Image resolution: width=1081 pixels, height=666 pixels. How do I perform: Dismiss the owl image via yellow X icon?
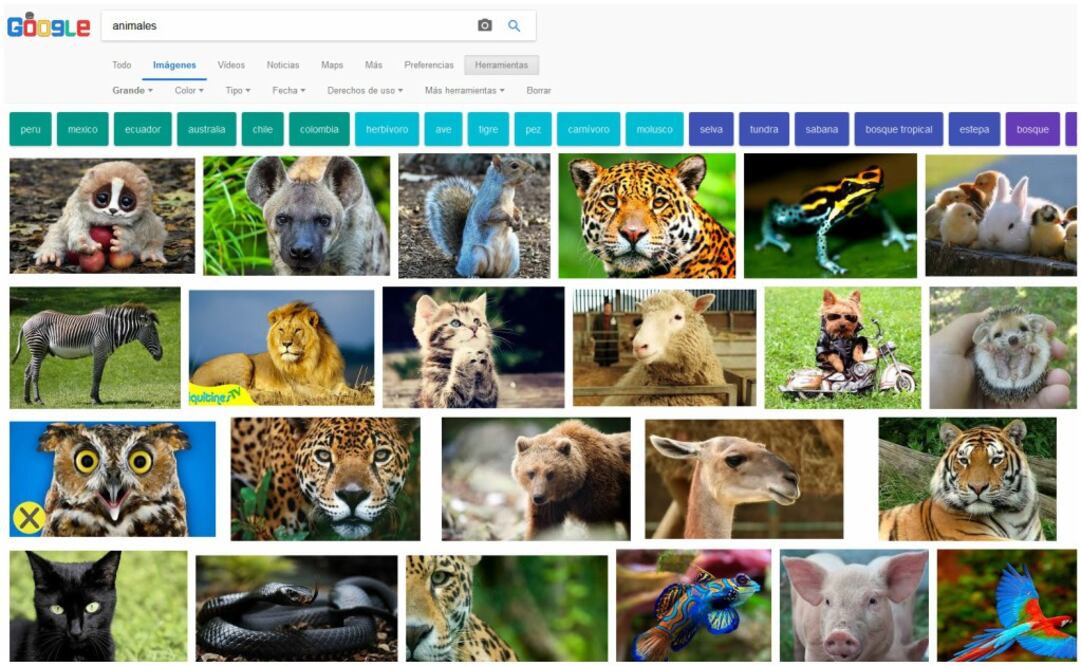click(x=27, y=516)
